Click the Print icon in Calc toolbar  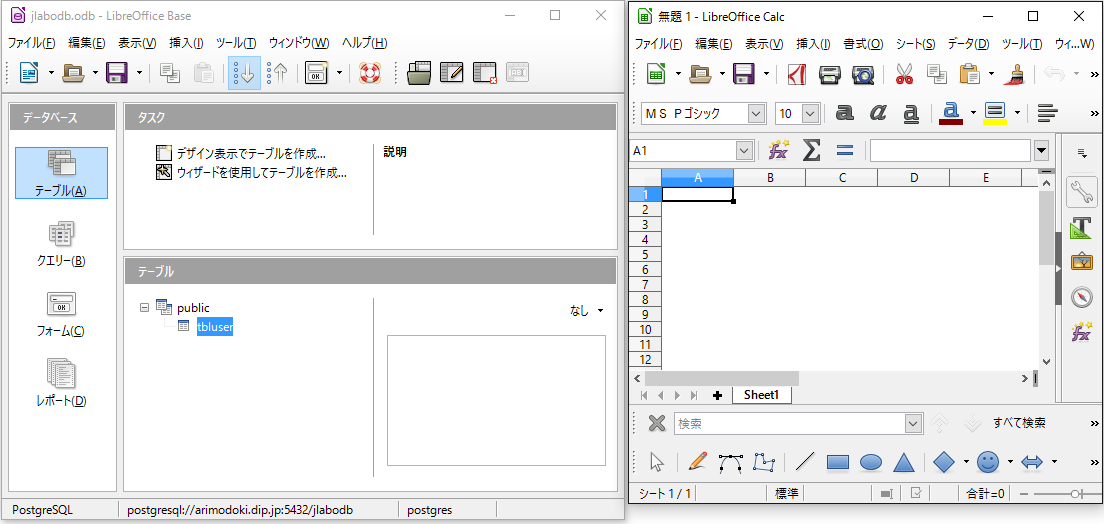click(x=830, y=74)
